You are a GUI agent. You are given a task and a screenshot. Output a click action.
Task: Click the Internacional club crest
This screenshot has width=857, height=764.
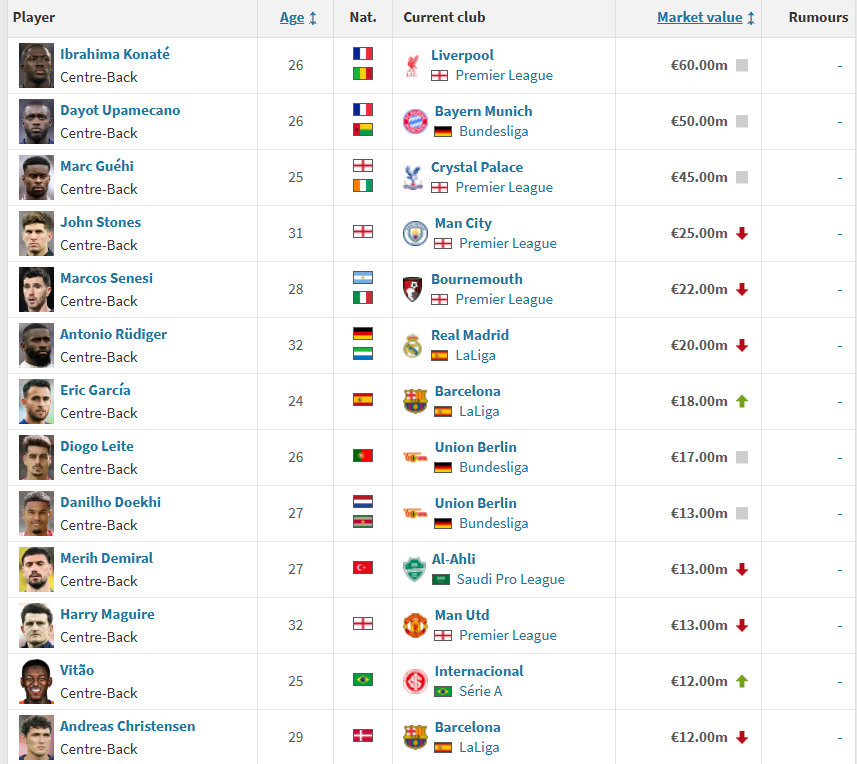click(x=414, y=682)
